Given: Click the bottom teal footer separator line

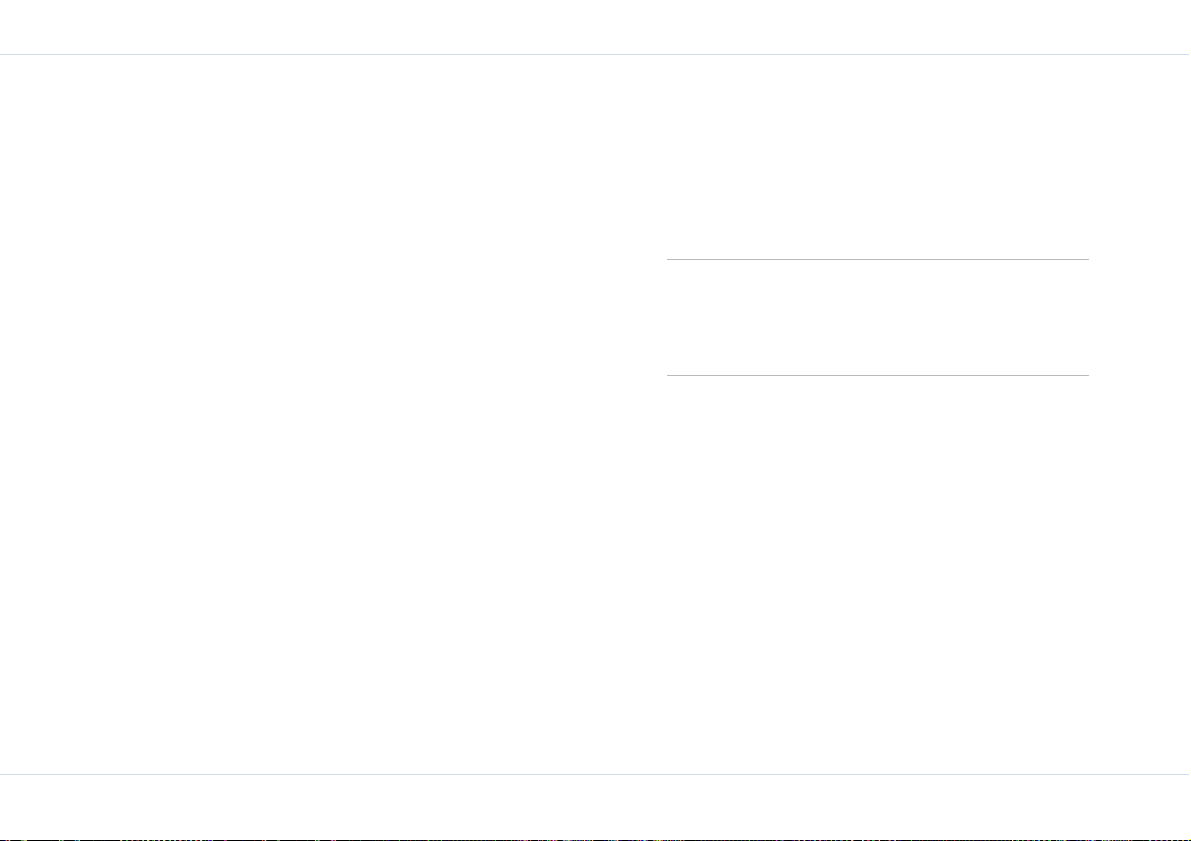Looking at the screenshot, I should (596, 775).
